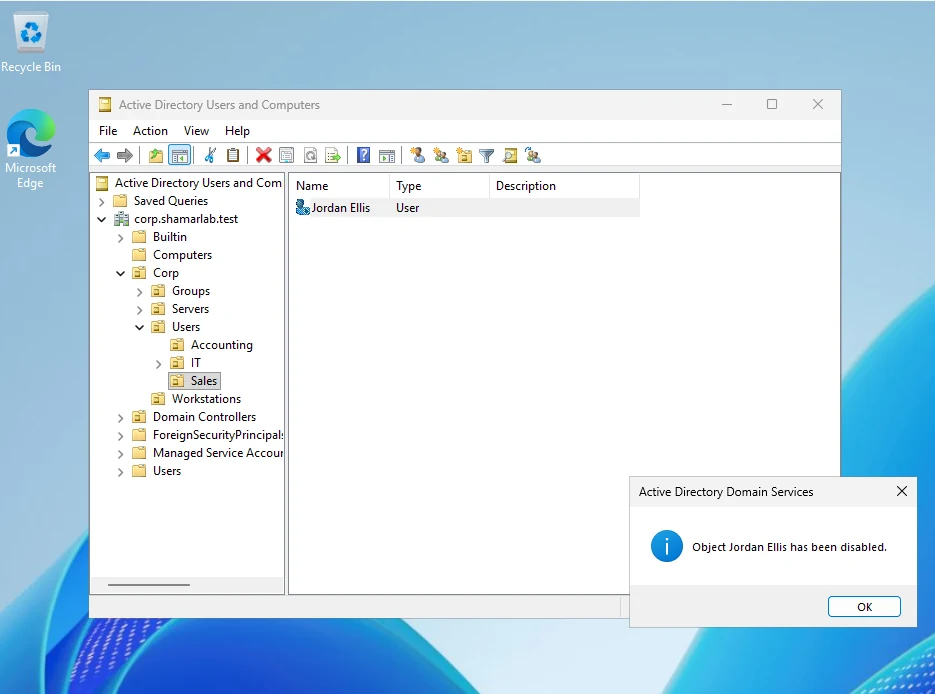This screenshot has width=935, height=694.
Task: Select the bottom-level Users container
Action: tap(166, 470)
